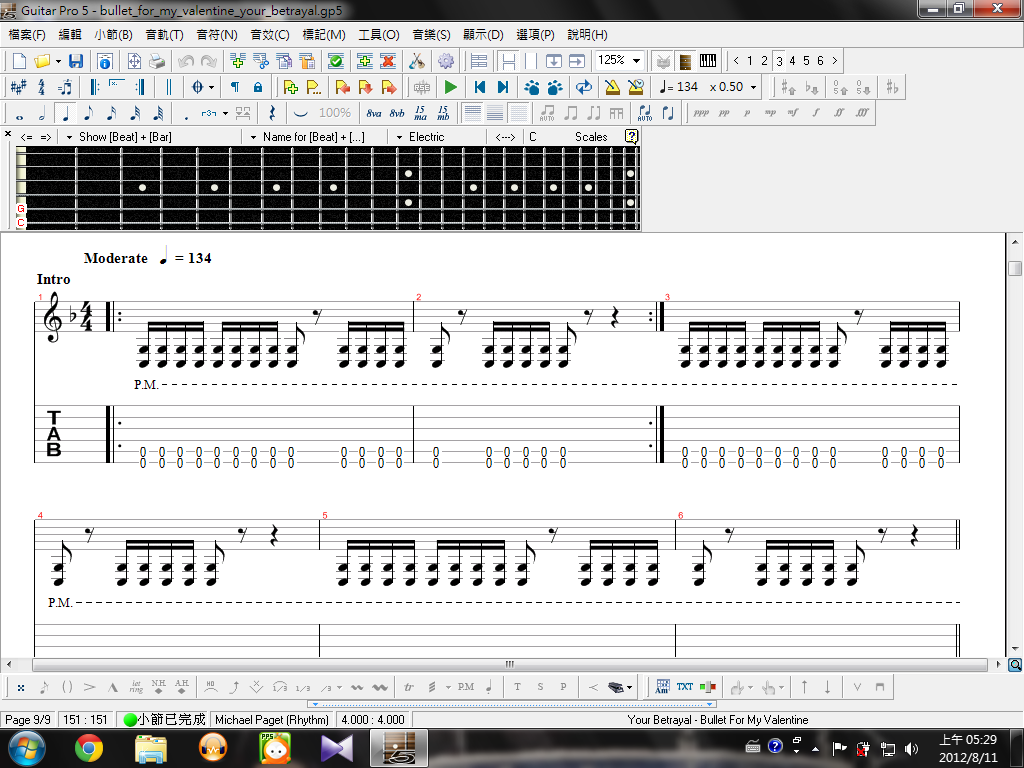Click the horizontal scrollbar under the score

(509, 664)
